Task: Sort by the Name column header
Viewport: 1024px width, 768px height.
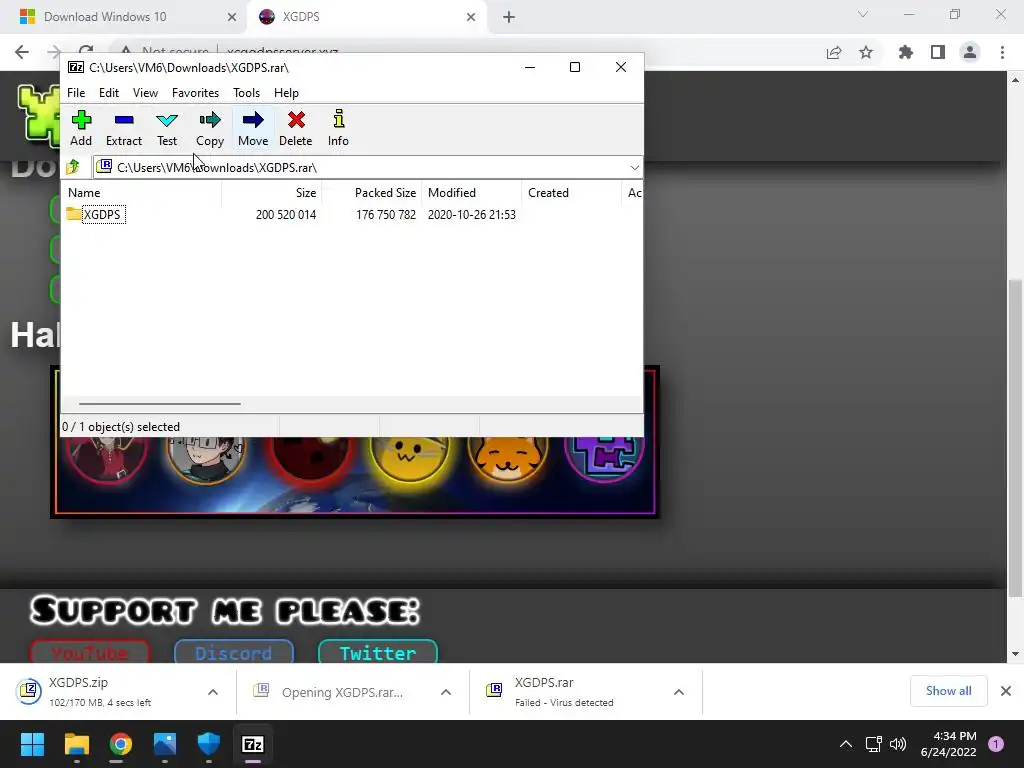Action: click(142, 193)
